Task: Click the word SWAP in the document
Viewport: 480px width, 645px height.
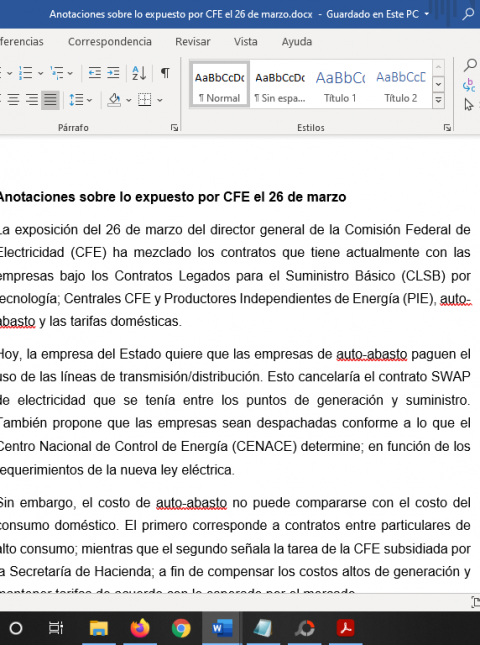Action: click(x=451, y=376)
